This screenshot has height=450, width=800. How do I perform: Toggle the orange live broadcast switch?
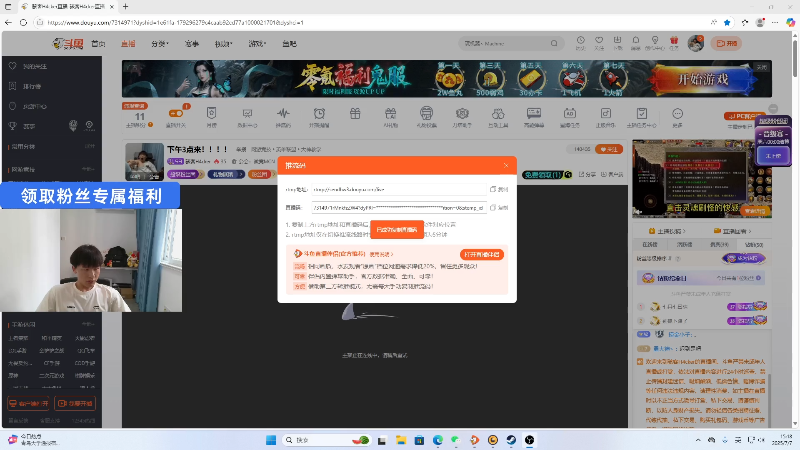176,113
